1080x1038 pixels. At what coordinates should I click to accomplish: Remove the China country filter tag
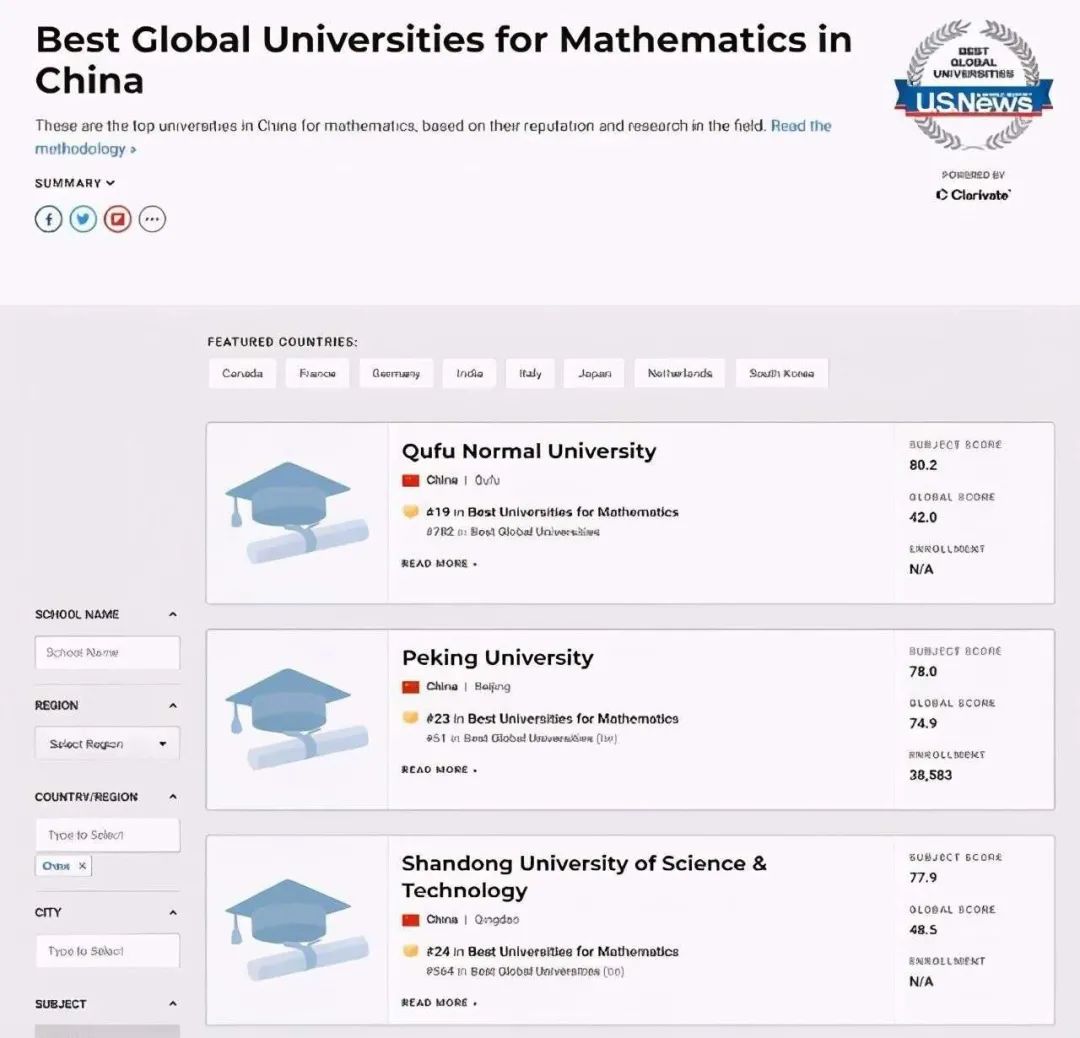[82, 866]
